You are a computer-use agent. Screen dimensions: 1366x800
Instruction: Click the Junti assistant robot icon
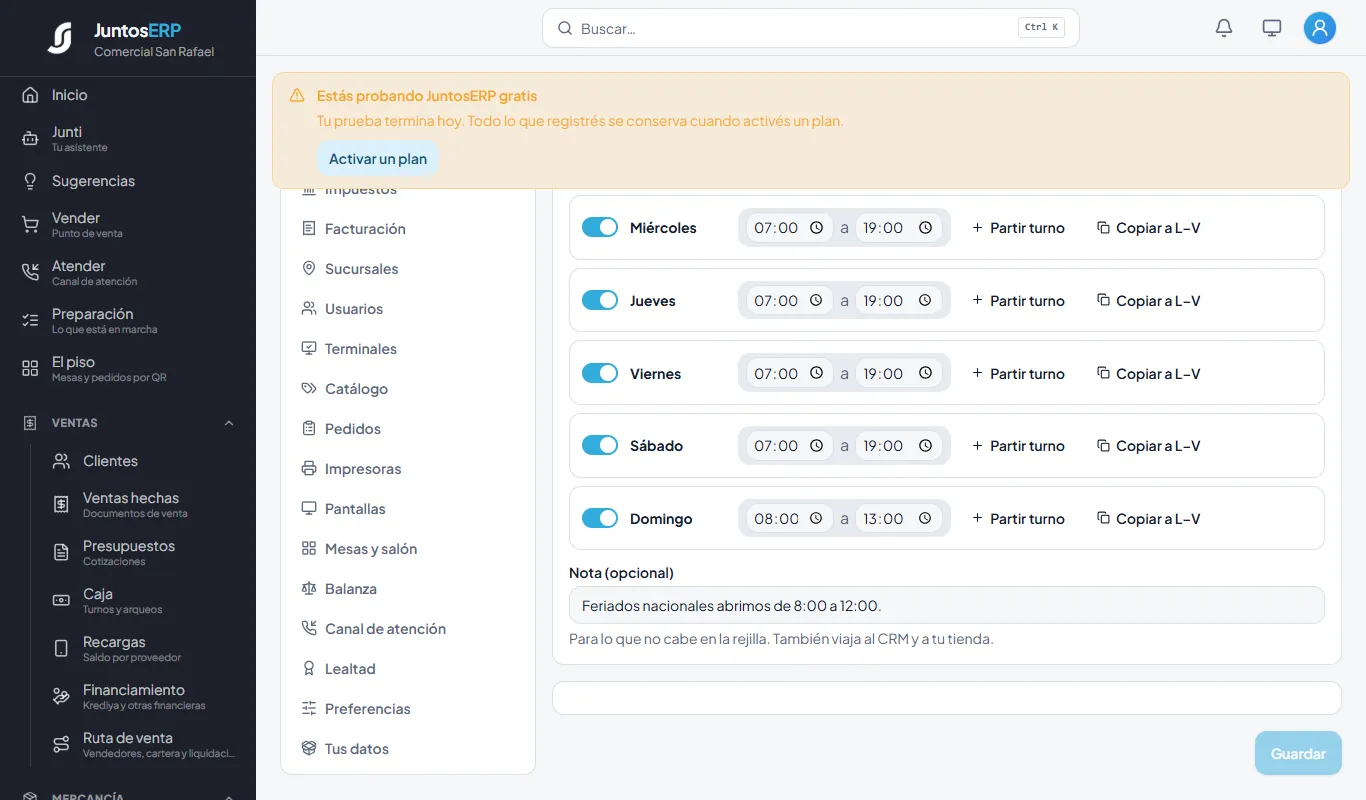30,139
